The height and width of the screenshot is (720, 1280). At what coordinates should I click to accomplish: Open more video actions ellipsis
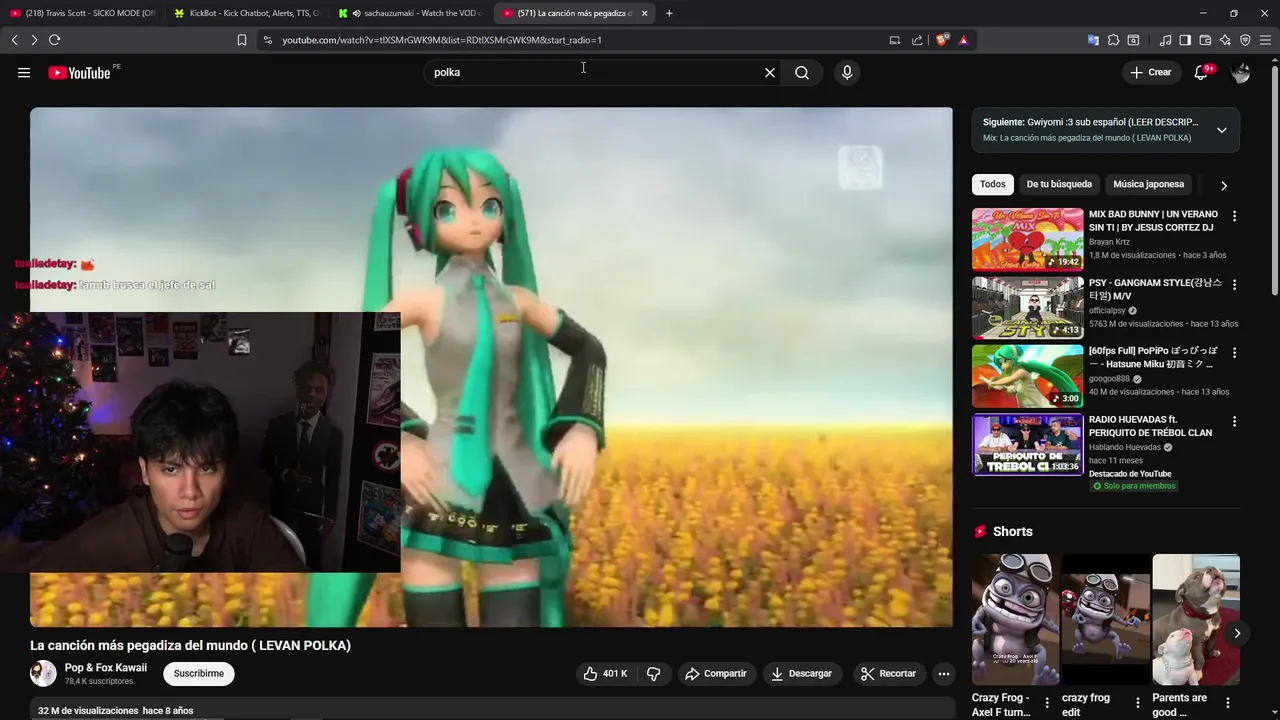pyautogui.click(x=943, y=674)
